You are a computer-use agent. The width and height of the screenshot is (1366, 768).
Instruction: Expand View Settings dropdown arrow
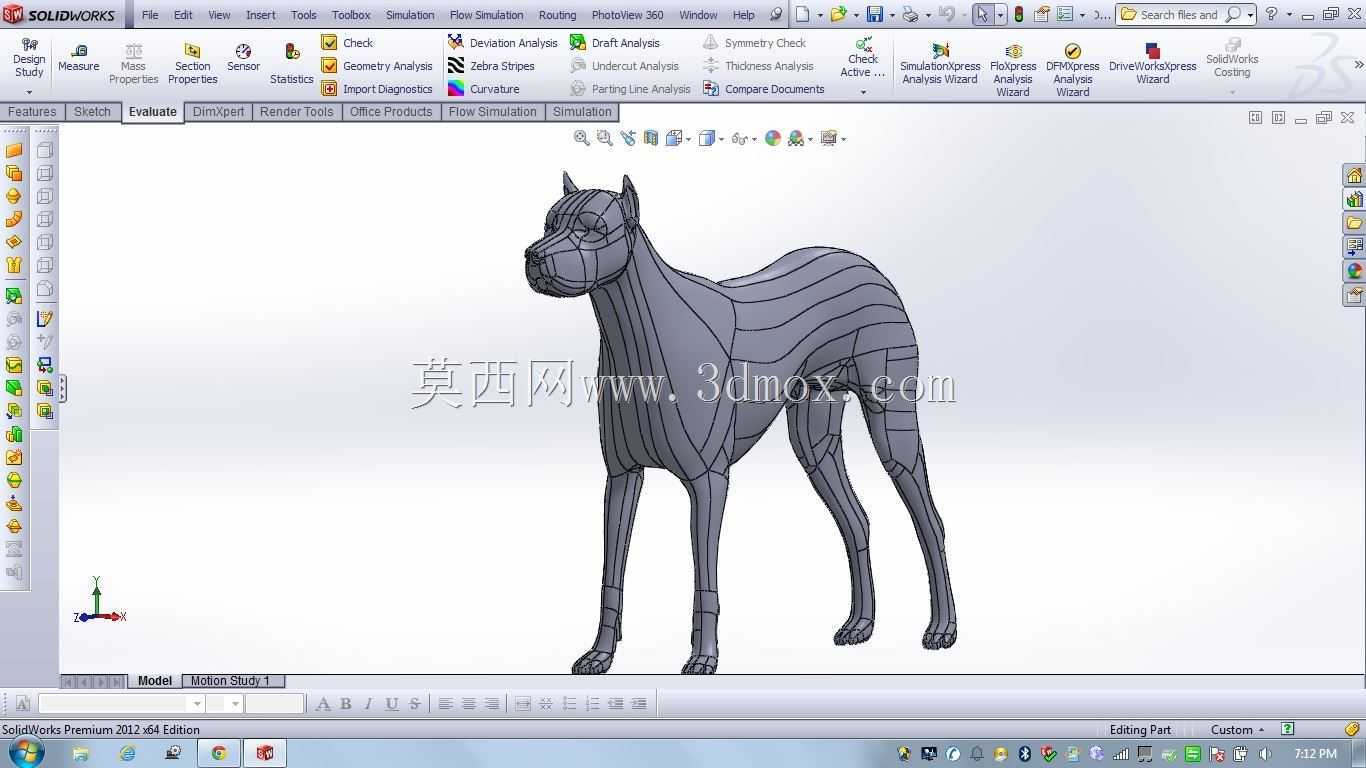point(844,139)
